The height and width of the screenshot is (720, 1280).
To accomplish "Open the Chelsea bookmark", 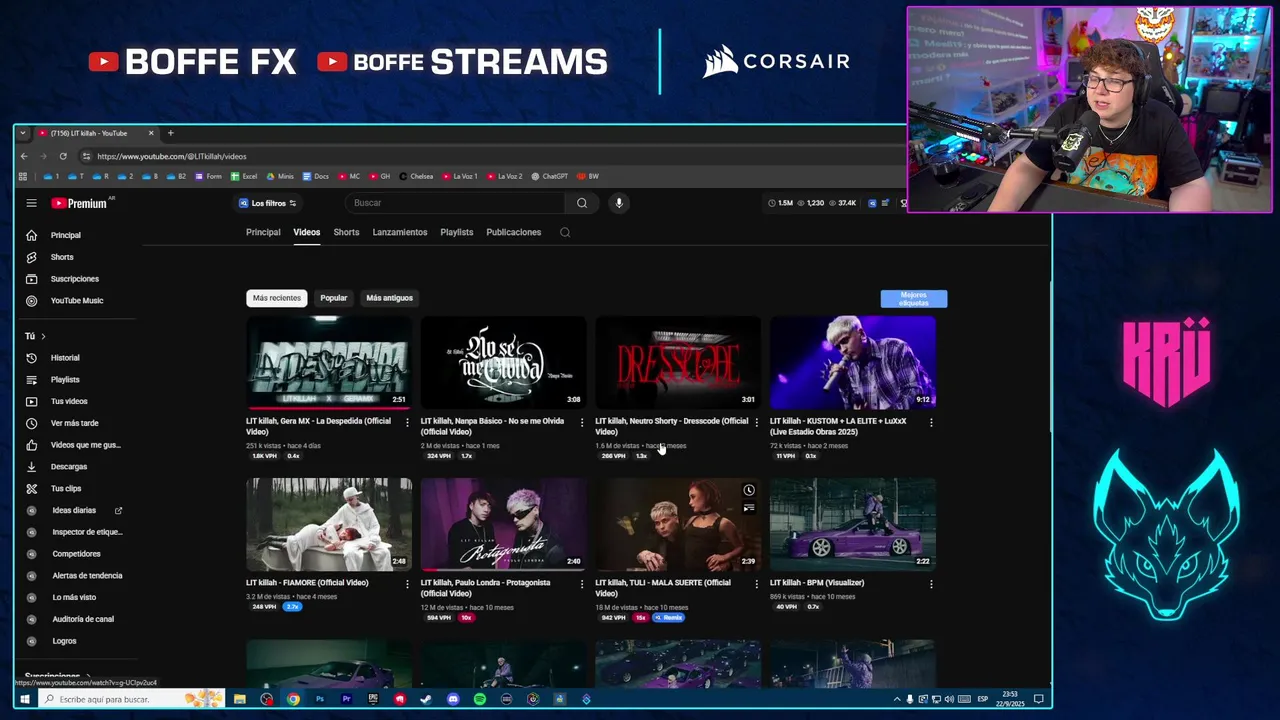I will coord(416,176).
